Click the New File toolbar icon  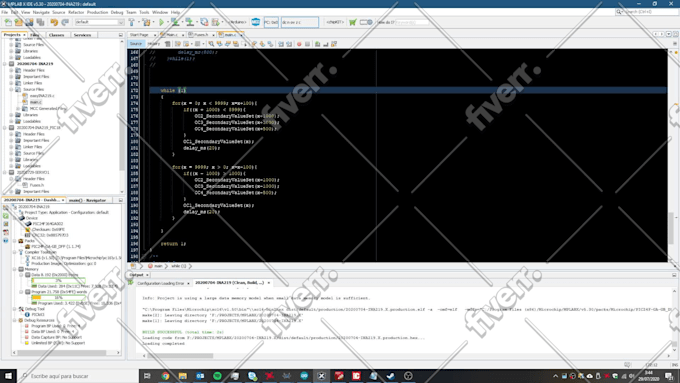point(8,22)
